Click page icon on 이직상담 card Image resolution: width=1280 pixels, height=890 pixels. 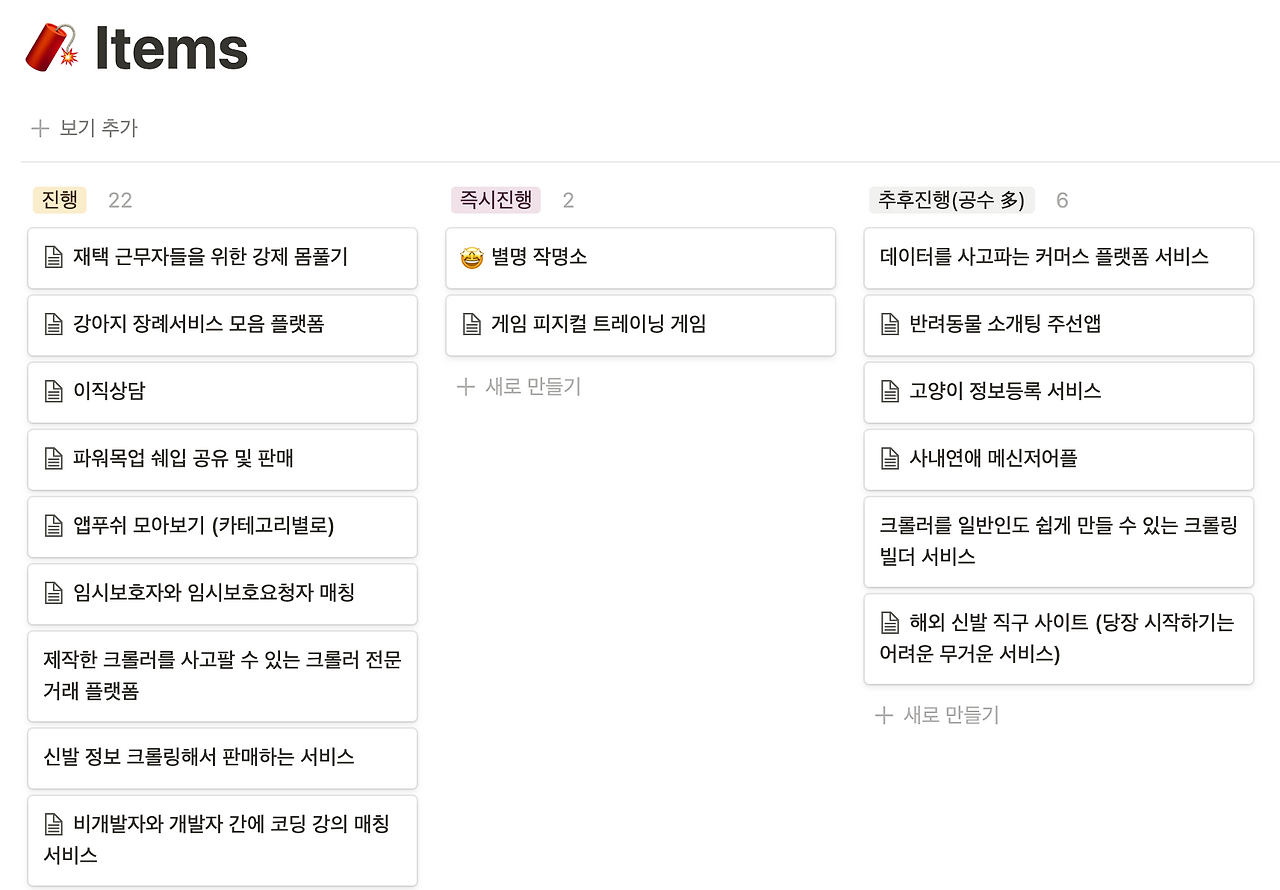pos(54,392)
